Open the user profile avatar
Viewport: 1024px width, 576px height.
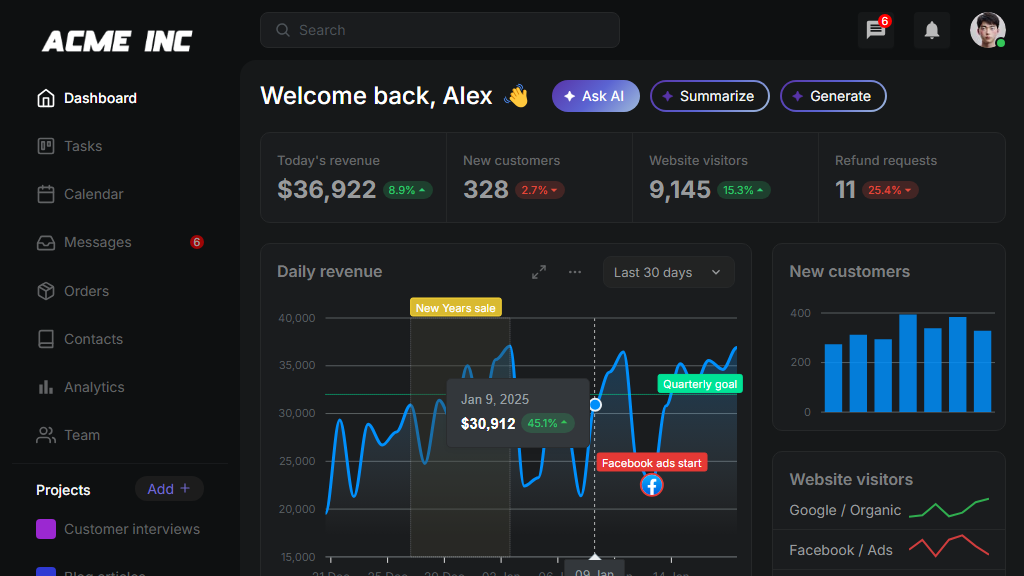[x=987, y=30]
